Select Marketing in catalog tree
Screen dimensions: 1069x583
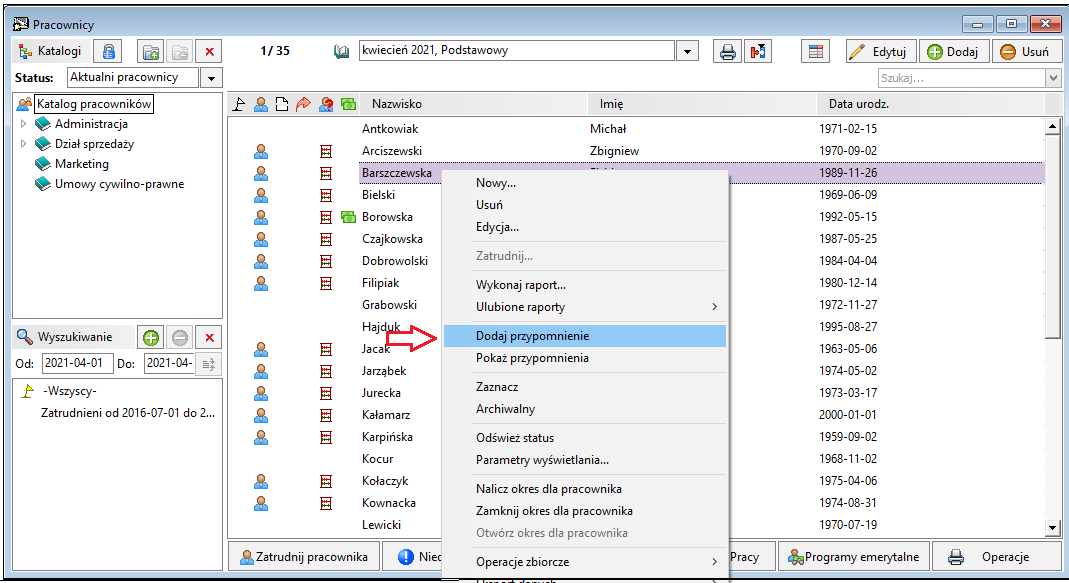coord(82,164)
